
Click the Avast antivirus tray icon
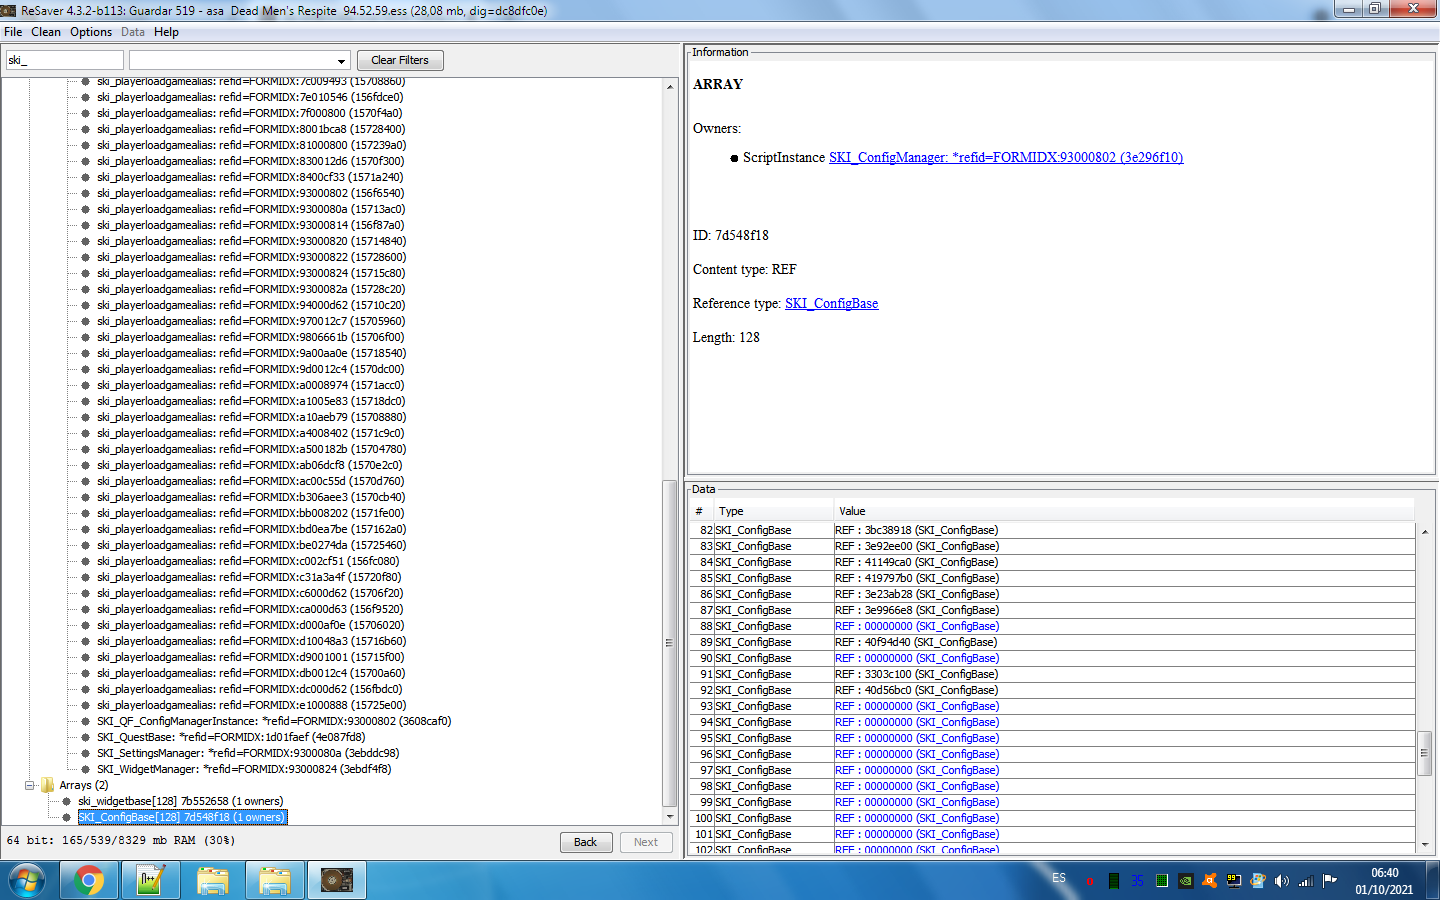(x=1209, y=881)
